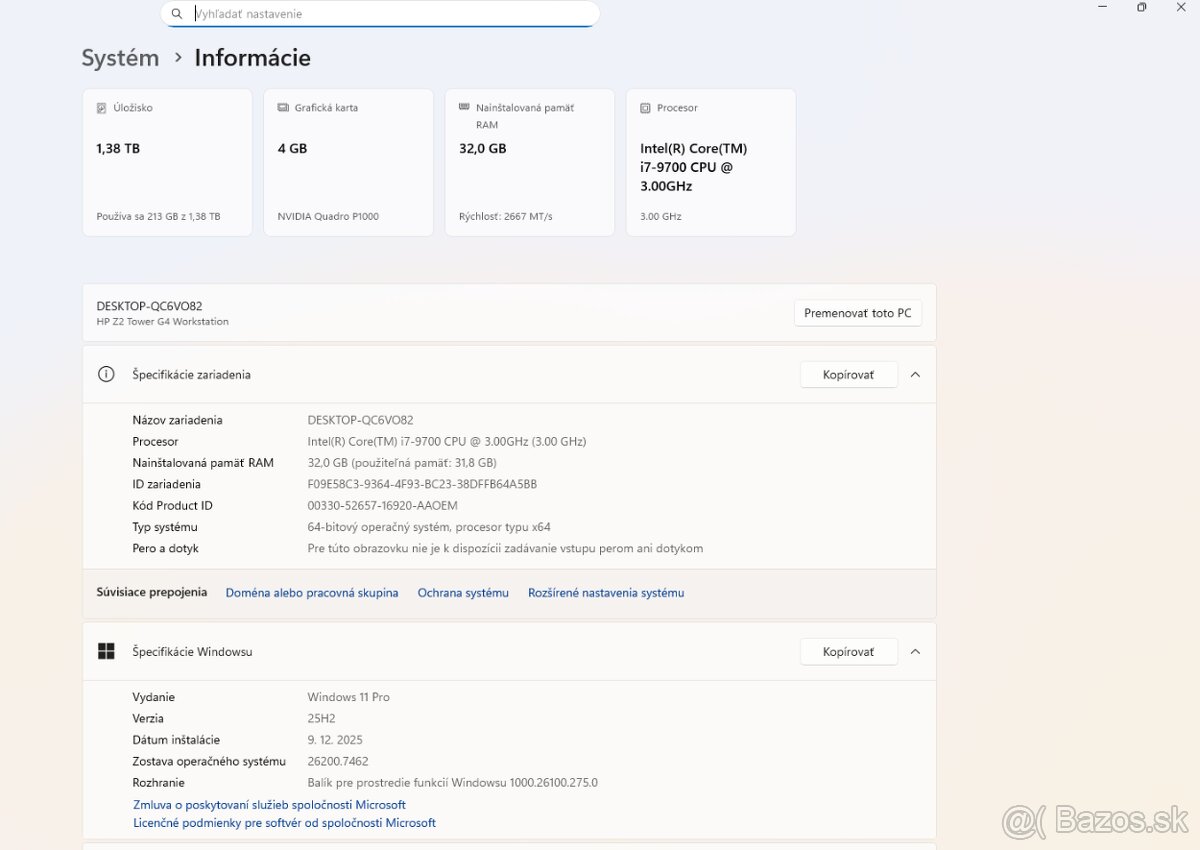The image size is (1200, 850).
Task: Collapse the Špecifikácie Windowsu section
Action: (915, 652)
